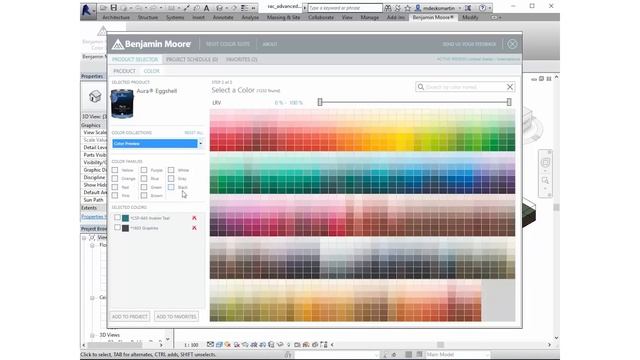
Task: Collapse the Ceiling Plans node in Project Browser
Action: pos(92,298)
